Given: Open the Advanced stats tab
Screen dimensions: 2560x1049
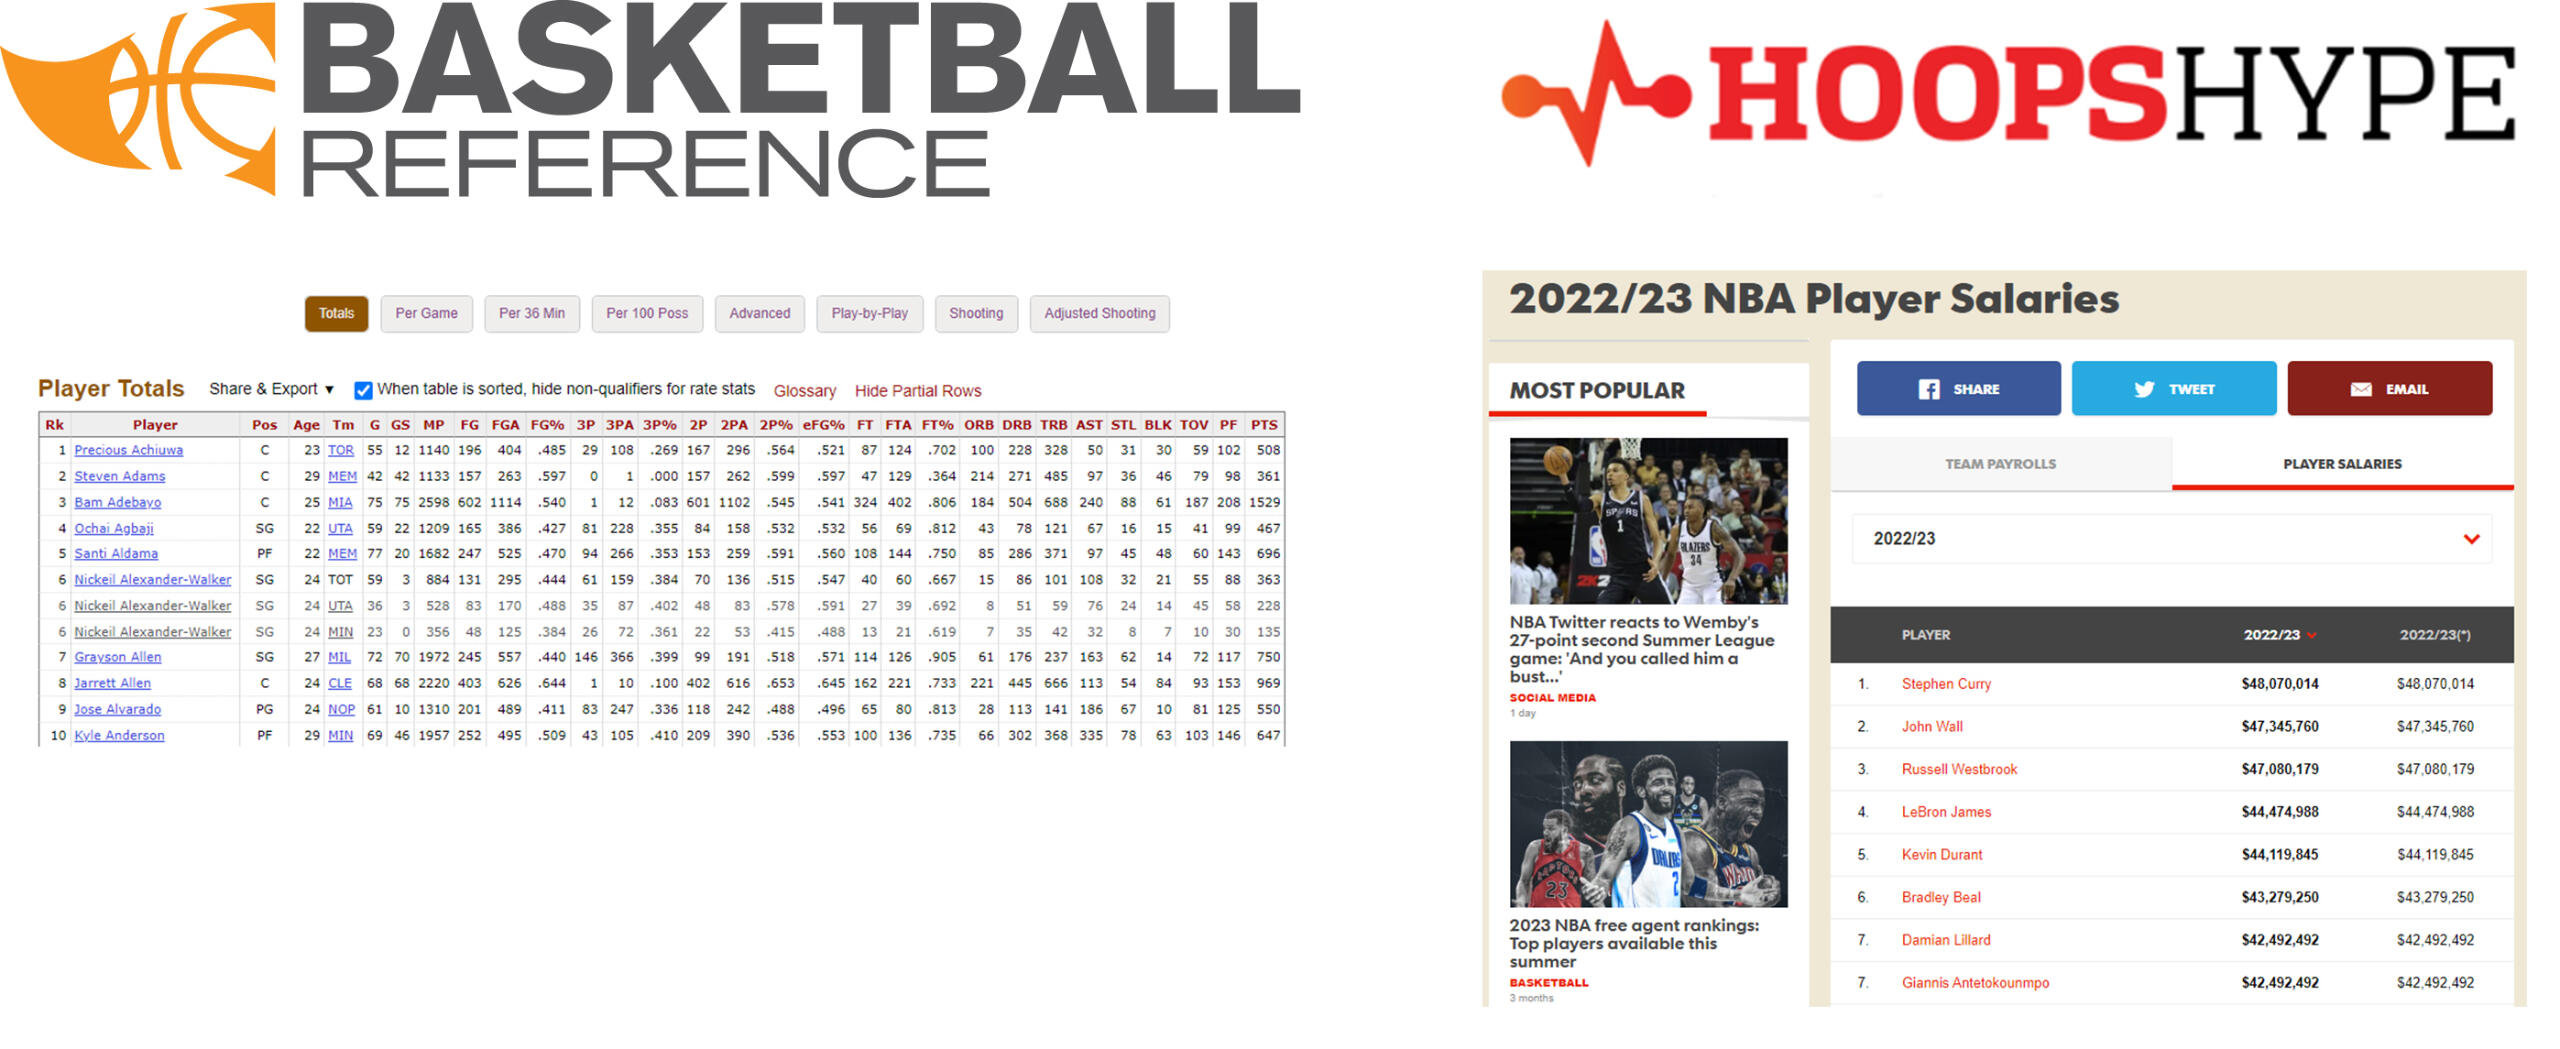Looking at the screenshot, I should [x=759, y=313].
